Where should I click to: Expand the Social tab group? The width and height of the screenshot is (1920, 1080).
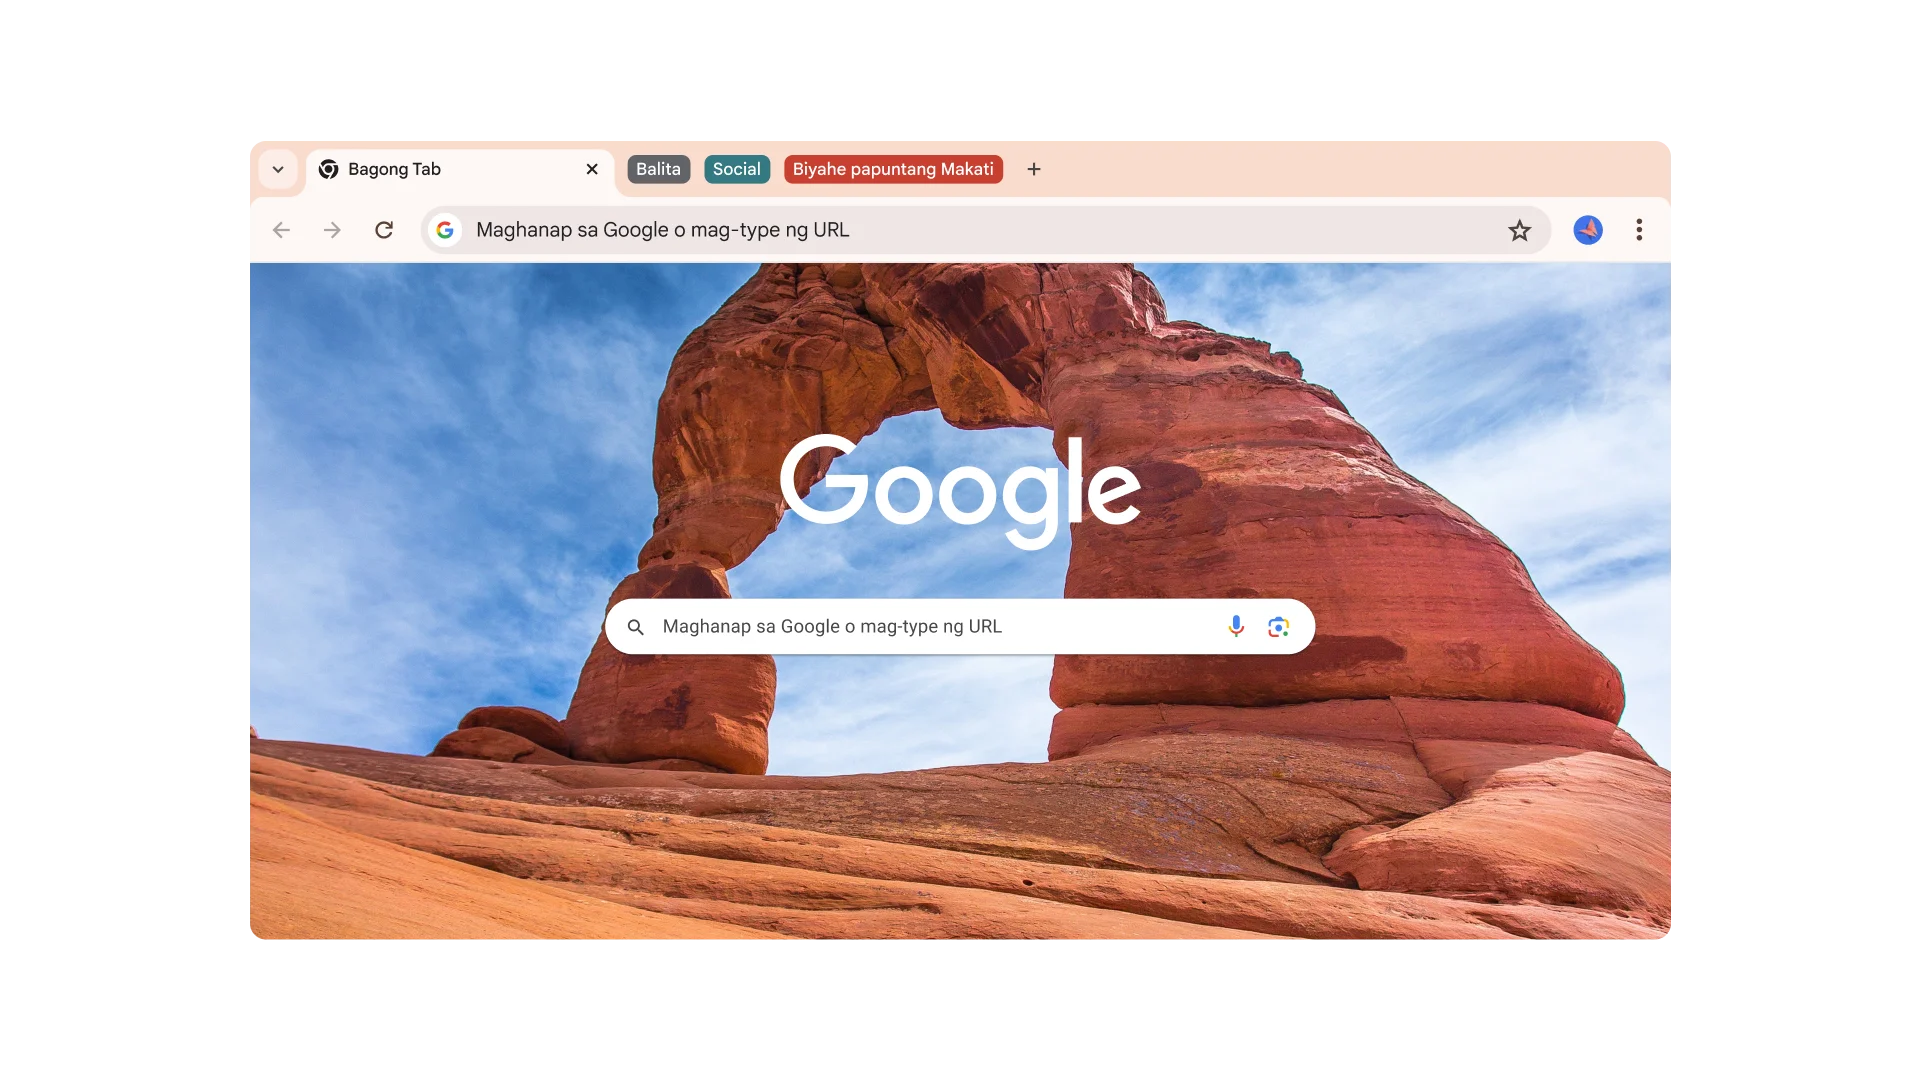point(736,169)
